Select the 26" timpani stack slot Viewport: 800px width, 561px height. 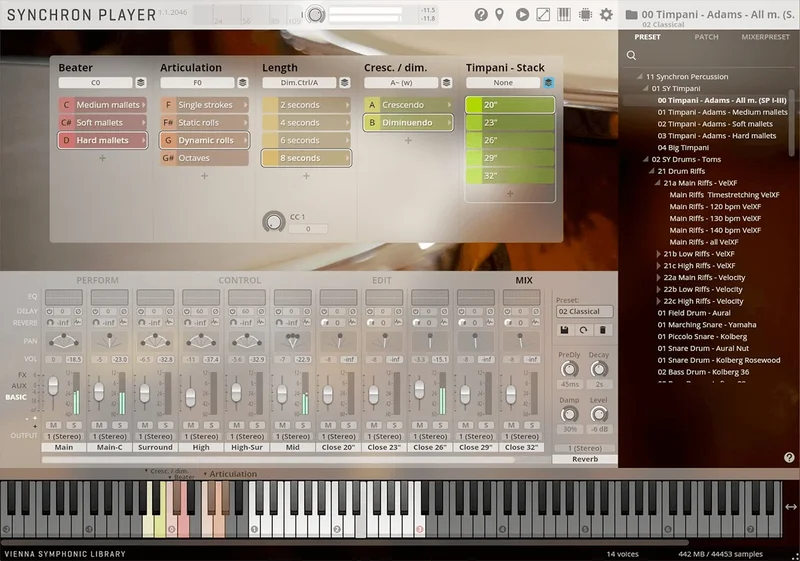pyautogui.click(x=510, y=140)
